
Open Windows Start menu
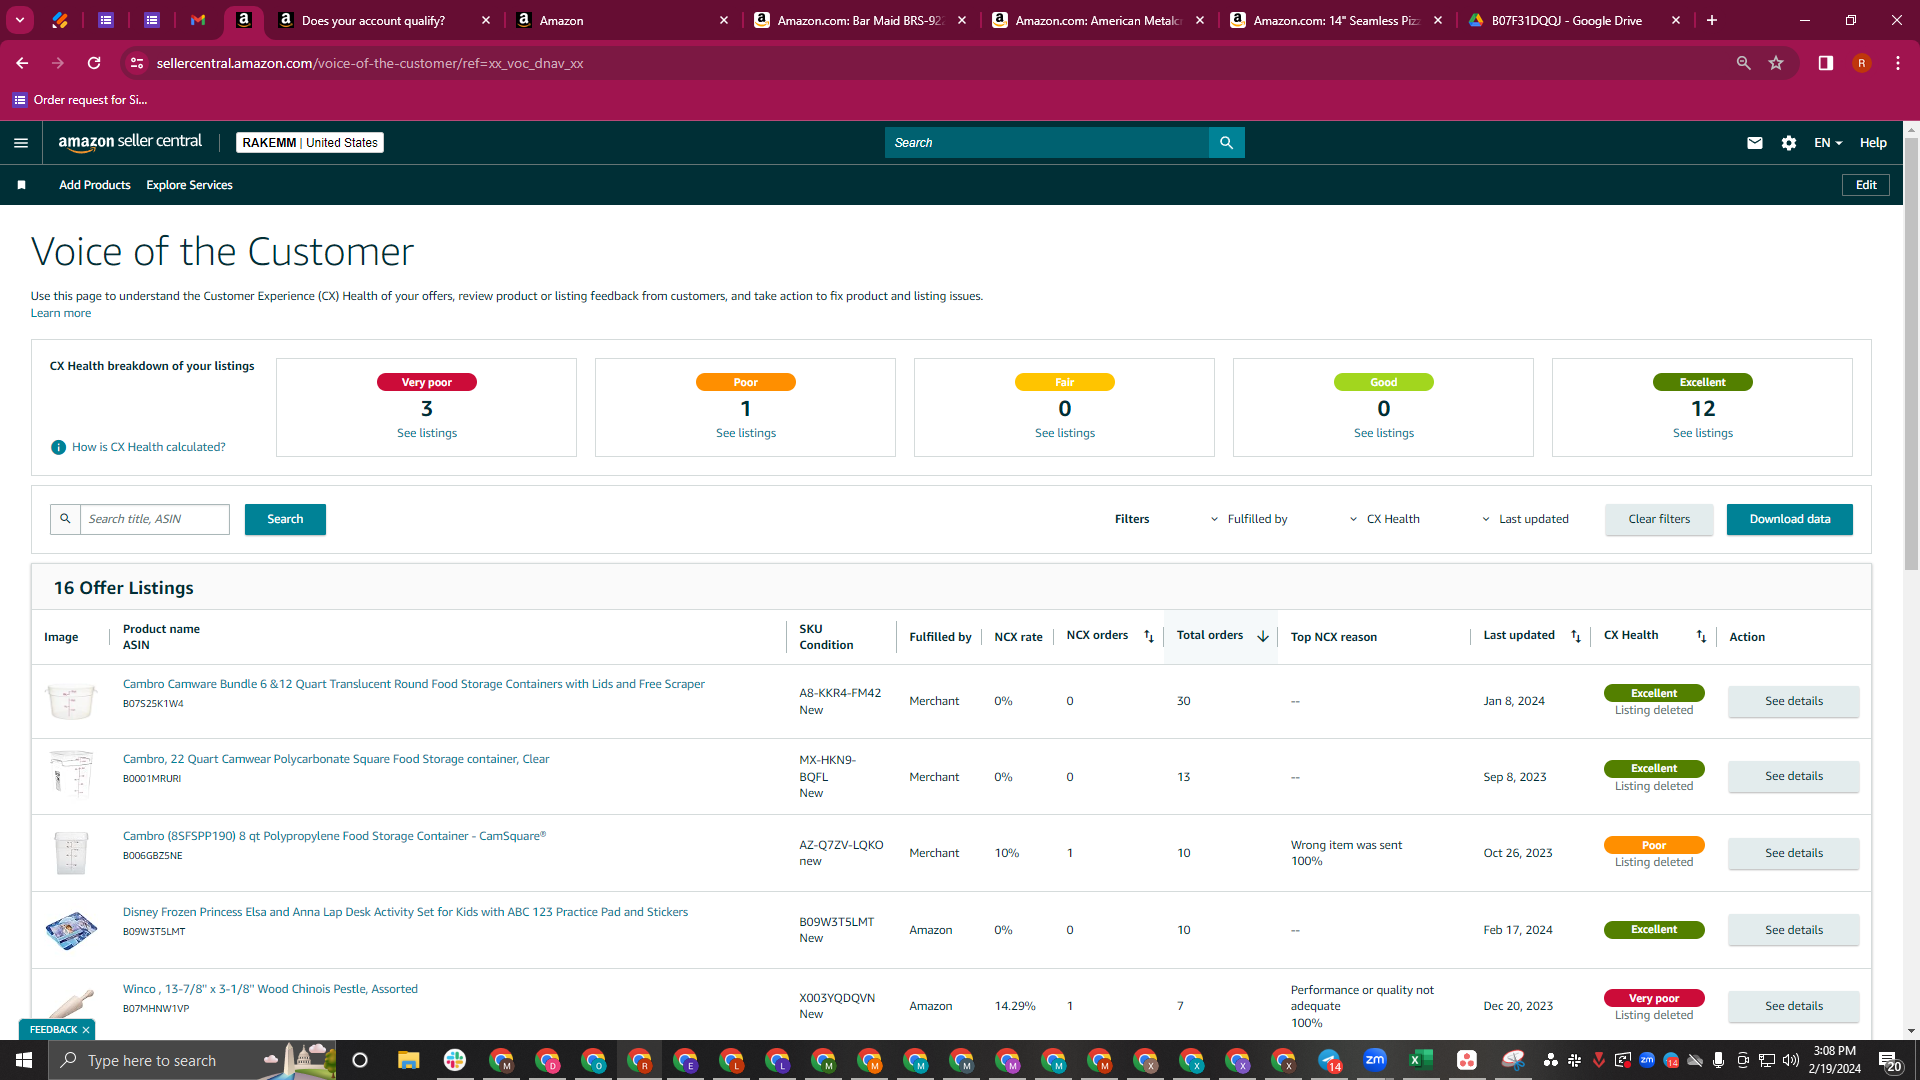[x=24, y=1060]
